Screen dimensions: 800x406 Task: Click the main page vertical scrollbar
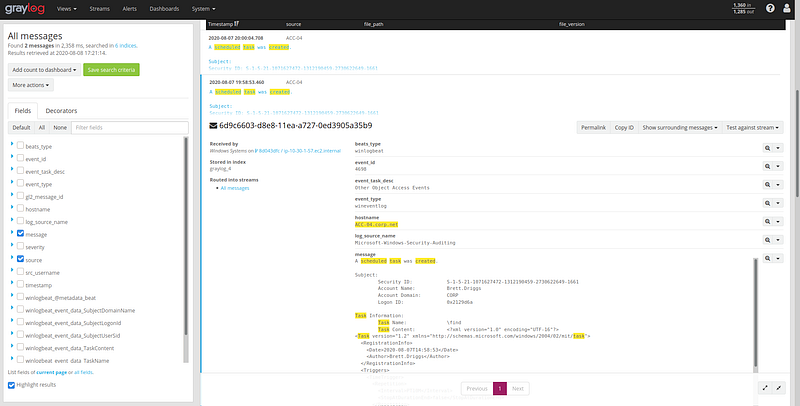(796, 143)
